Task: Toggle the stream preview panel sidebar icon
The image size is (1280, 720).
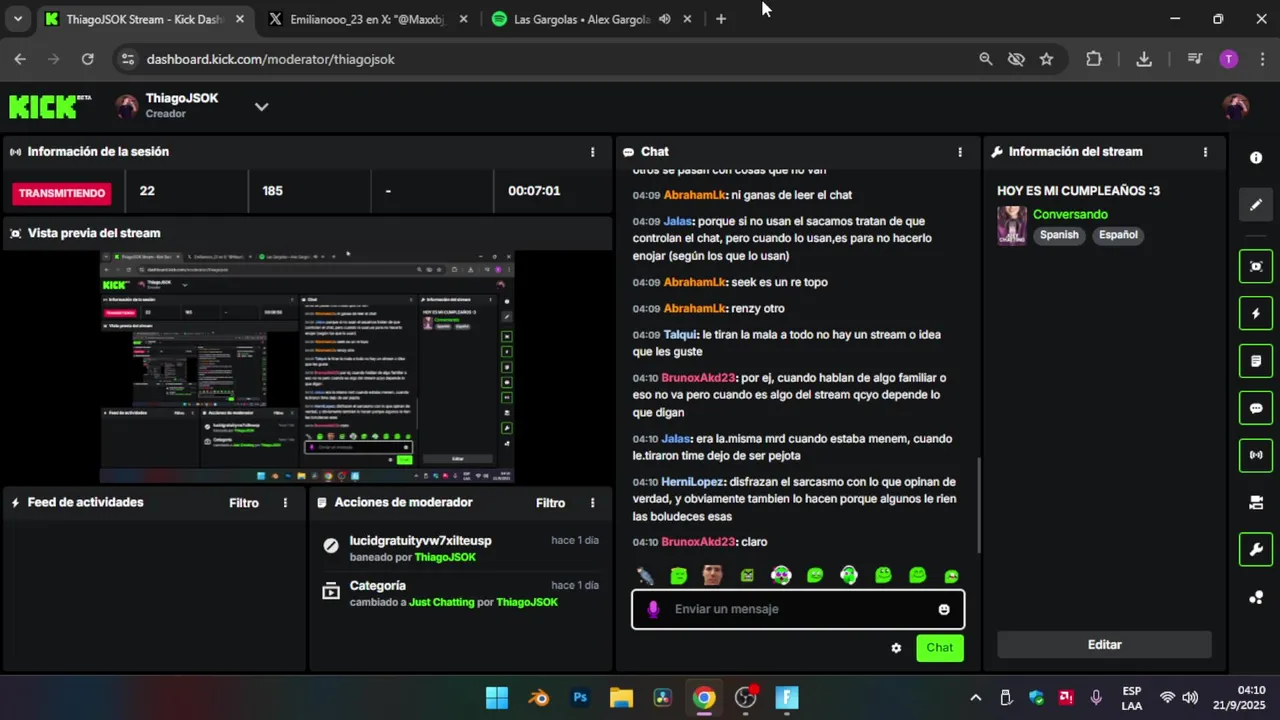Action: click(x=1256, y=267)
